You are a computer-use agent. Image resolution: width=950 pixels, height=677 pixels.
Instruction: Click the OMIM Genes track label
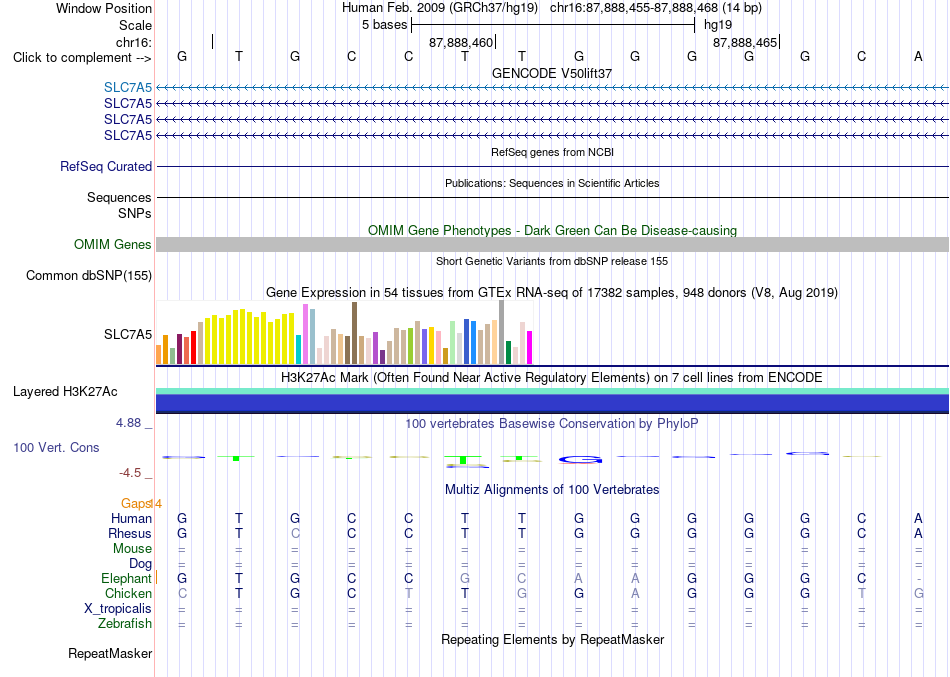coord(113,244)
